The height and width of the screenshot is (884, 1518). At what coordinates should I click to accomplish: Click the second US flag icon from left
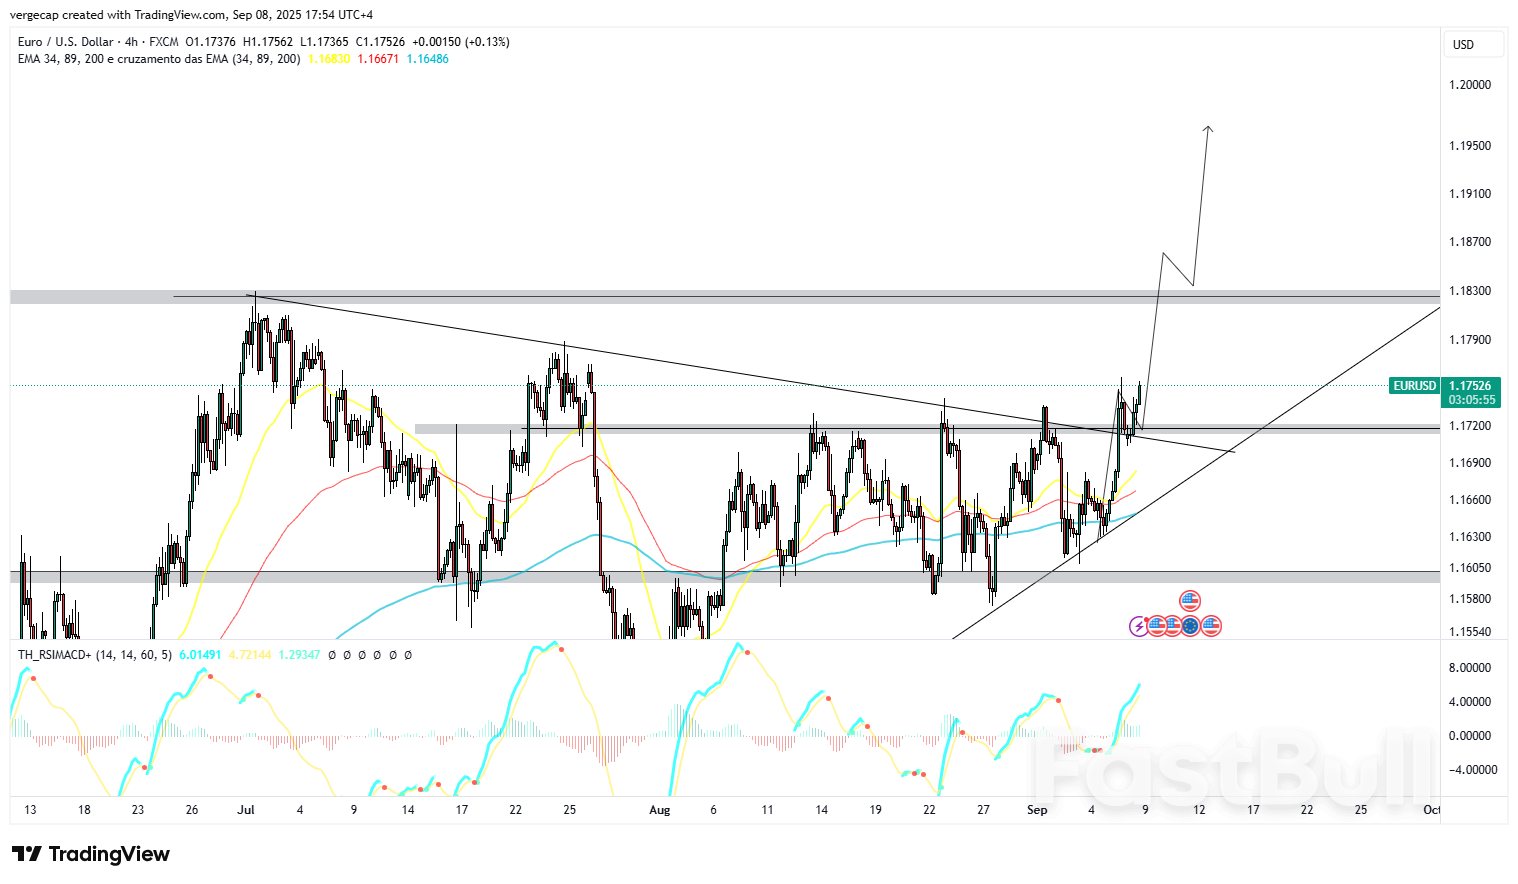click(x=1174, y=626)
